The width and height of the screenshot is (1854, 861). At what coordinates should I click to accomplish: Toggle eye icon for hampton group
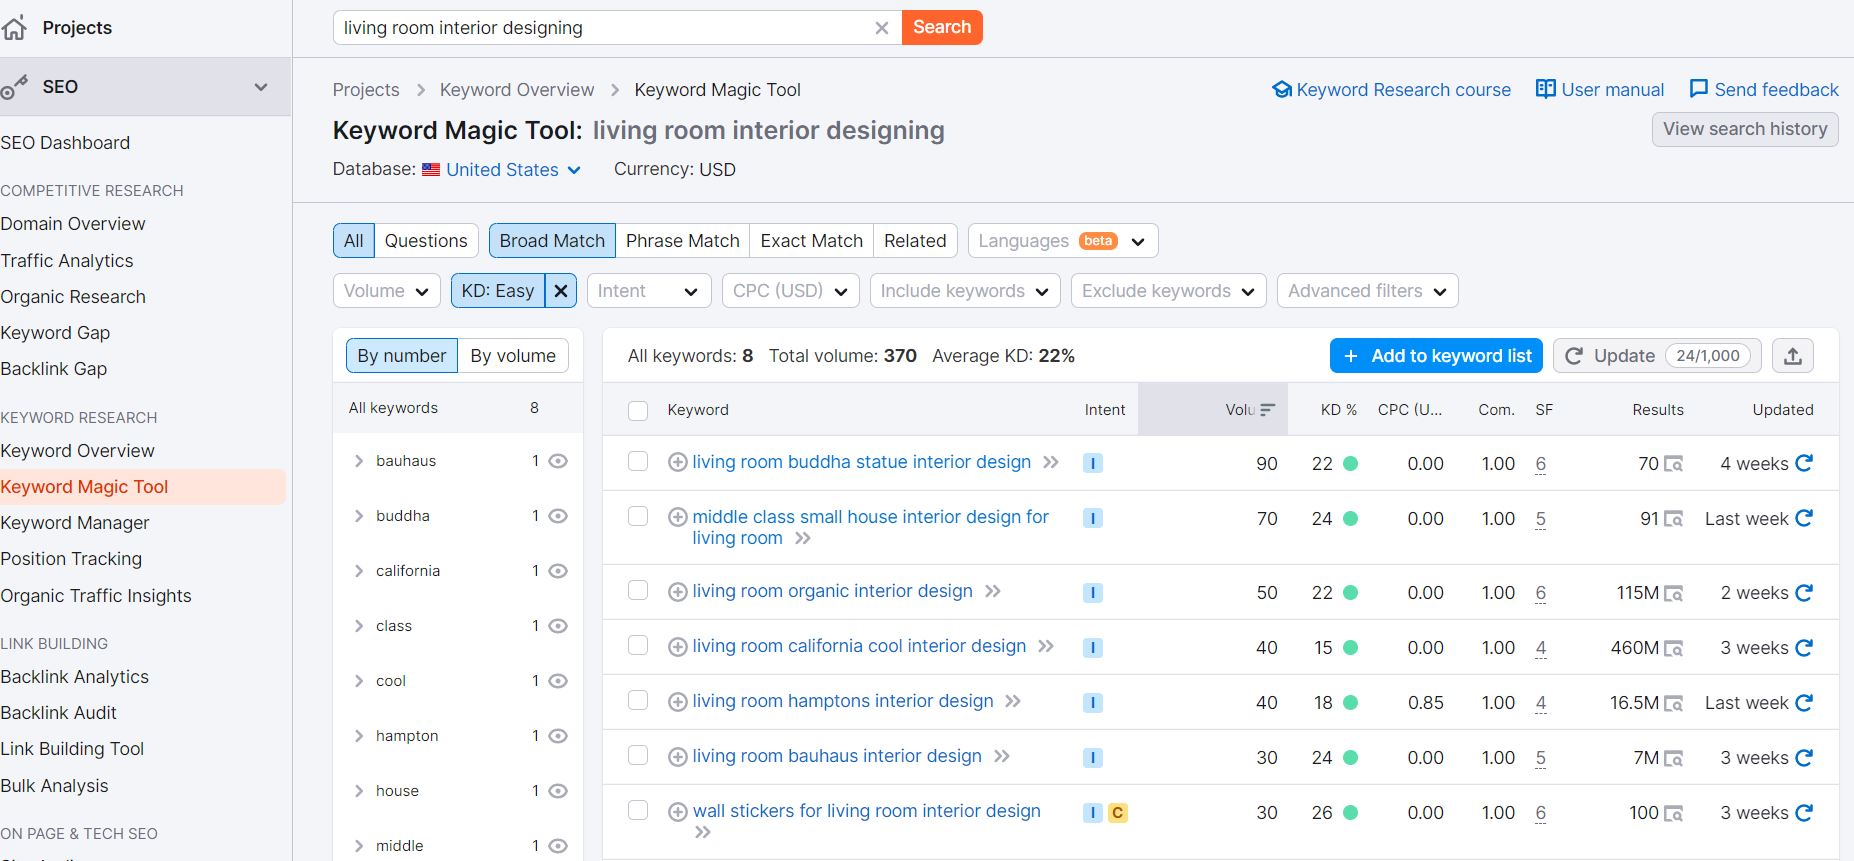click(x=558, y=736)
